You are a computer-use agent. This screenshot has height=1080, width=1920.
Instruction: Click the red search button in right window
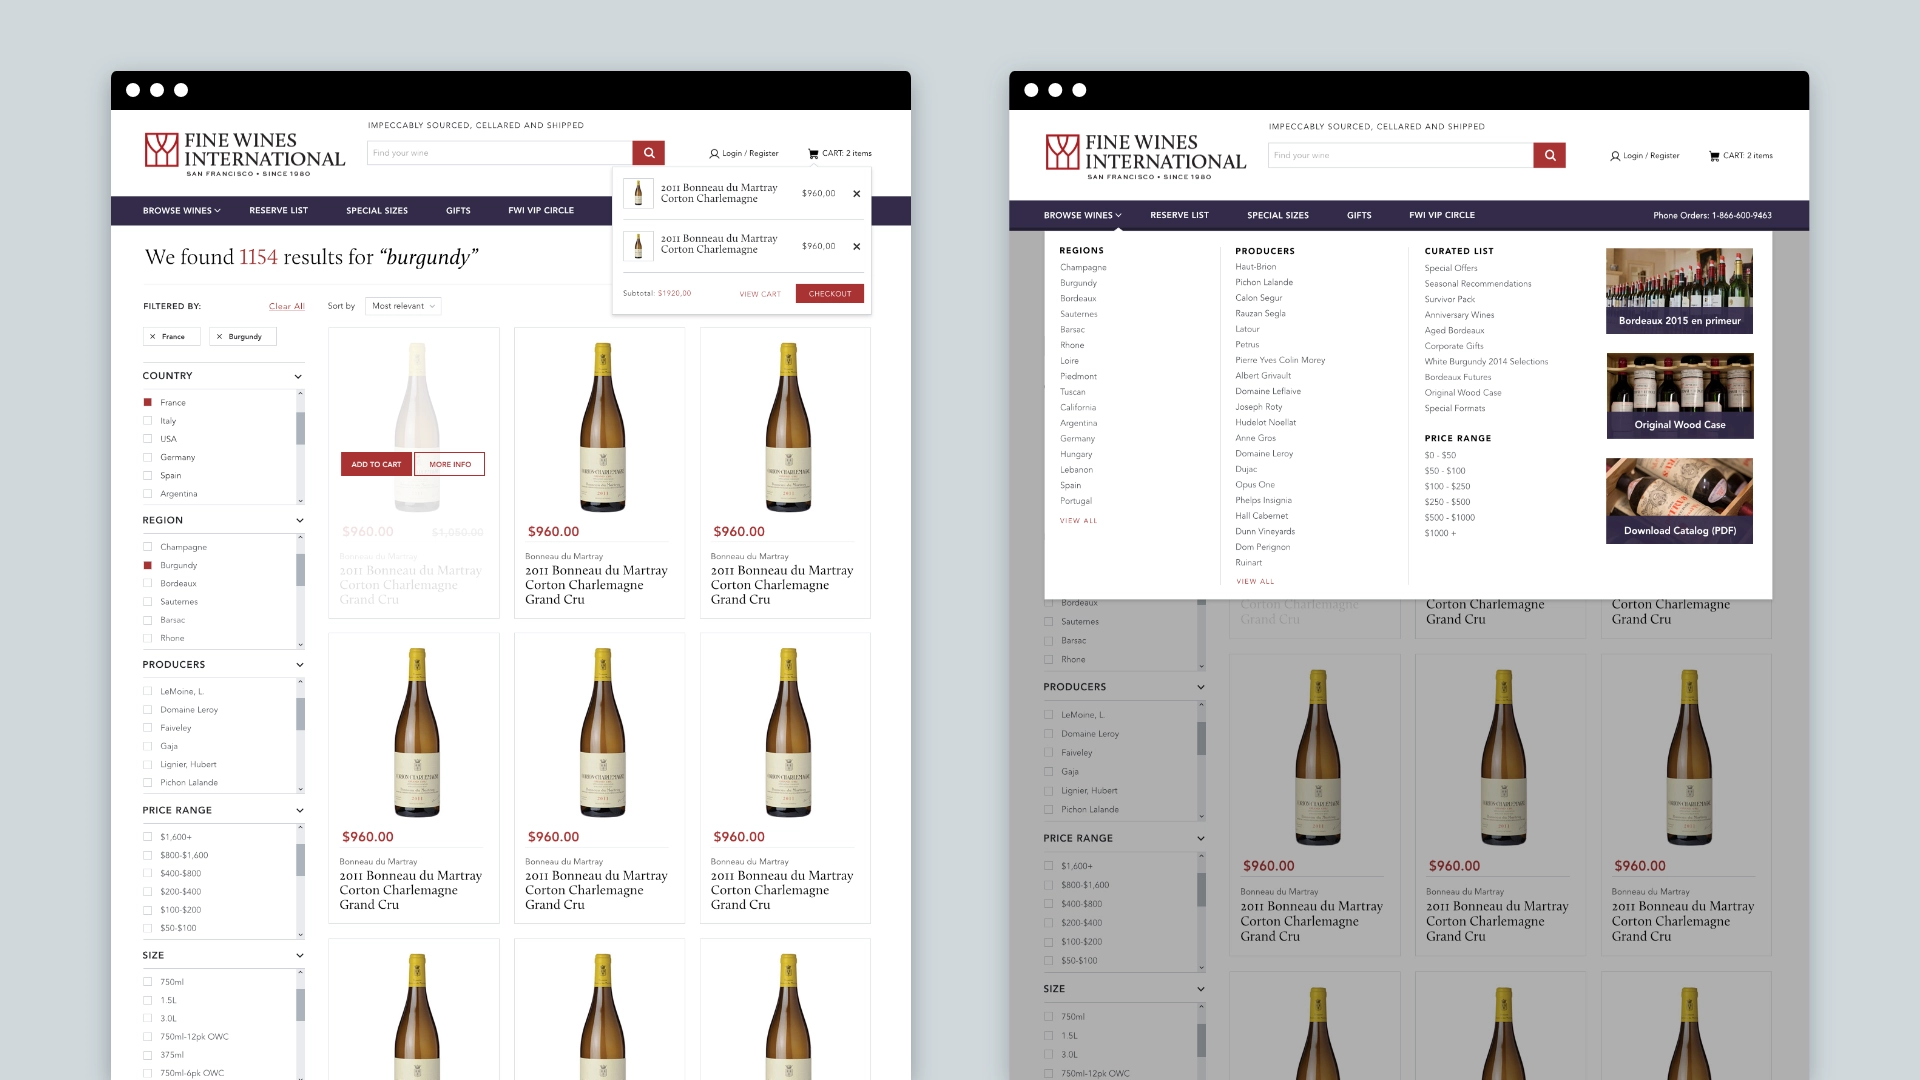click(1549, 155)
